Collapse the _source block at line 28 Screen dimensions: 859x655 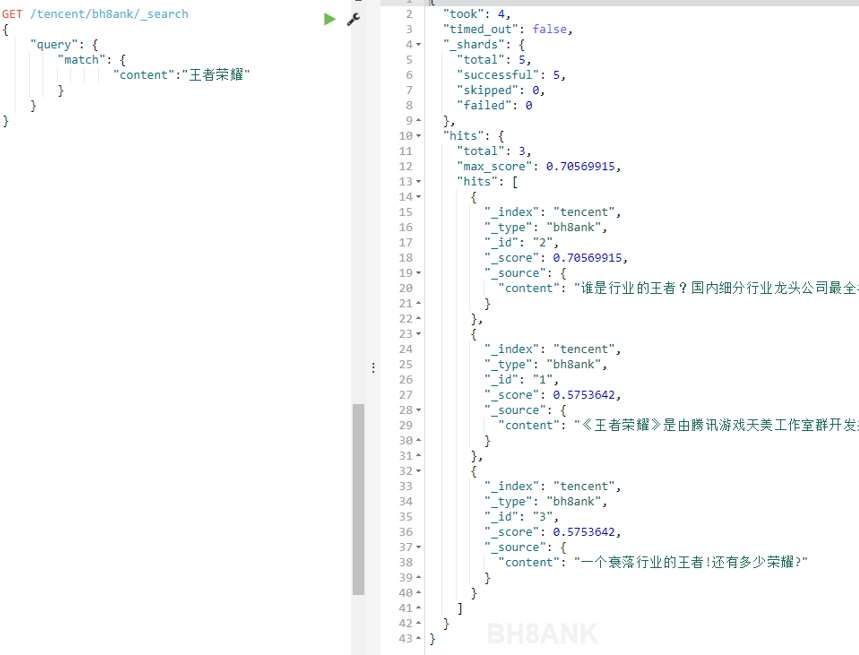(x=419, y=410)
